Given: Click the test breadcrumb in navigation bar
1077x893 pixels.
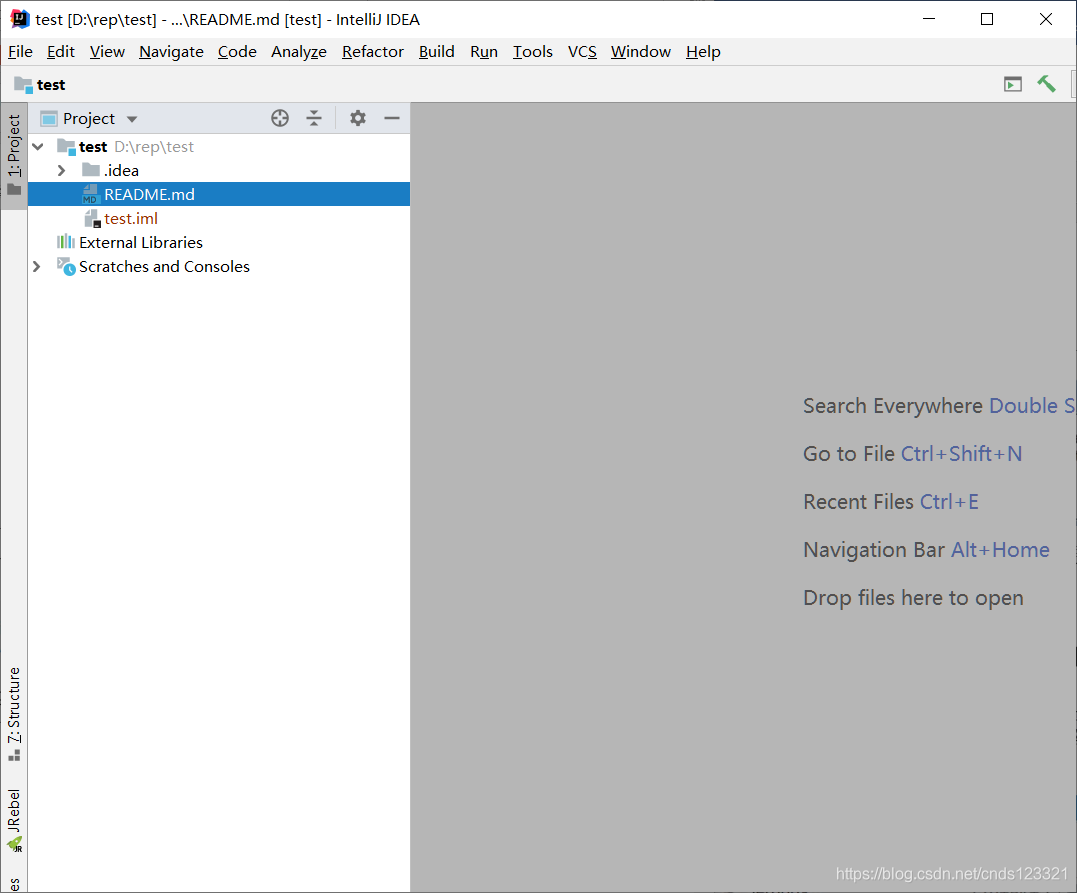Looking at the screenshot, I should click(x=51, y=84).
